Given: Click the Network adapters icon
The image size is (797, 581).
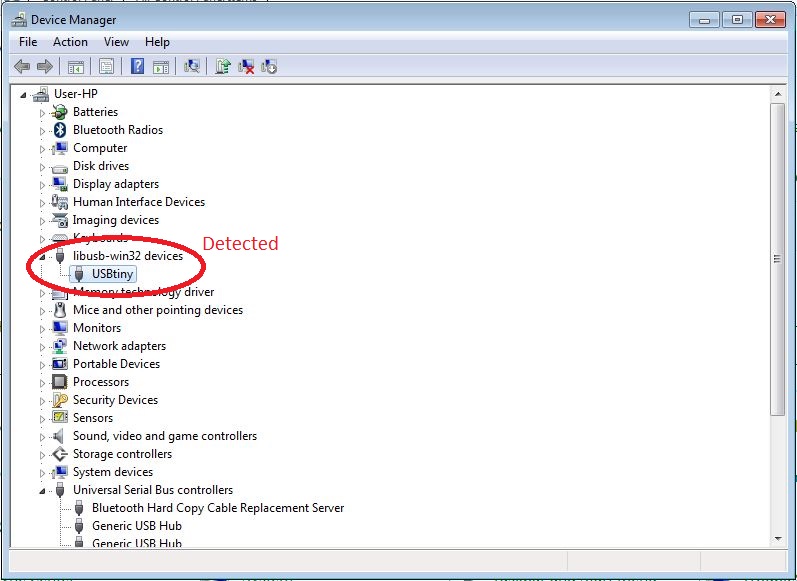Looking at the screenshot, I should (x=59, y=346).
